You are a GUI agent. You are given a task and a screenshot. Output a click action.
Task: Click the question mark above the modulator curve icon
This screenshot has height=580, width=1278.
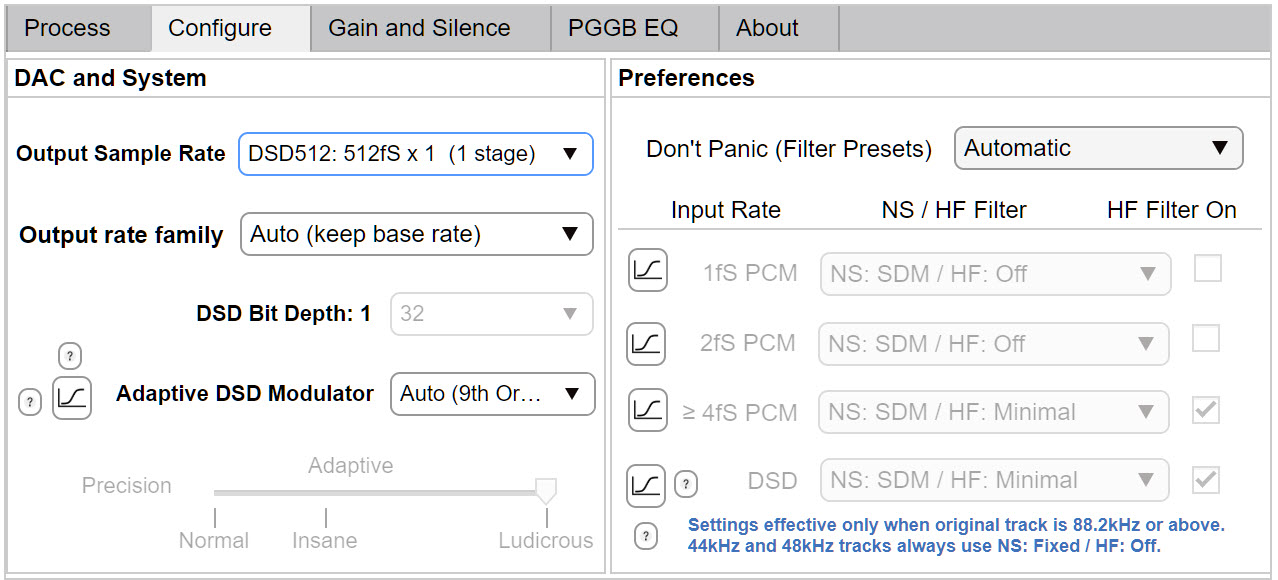[x=69, y=355]
